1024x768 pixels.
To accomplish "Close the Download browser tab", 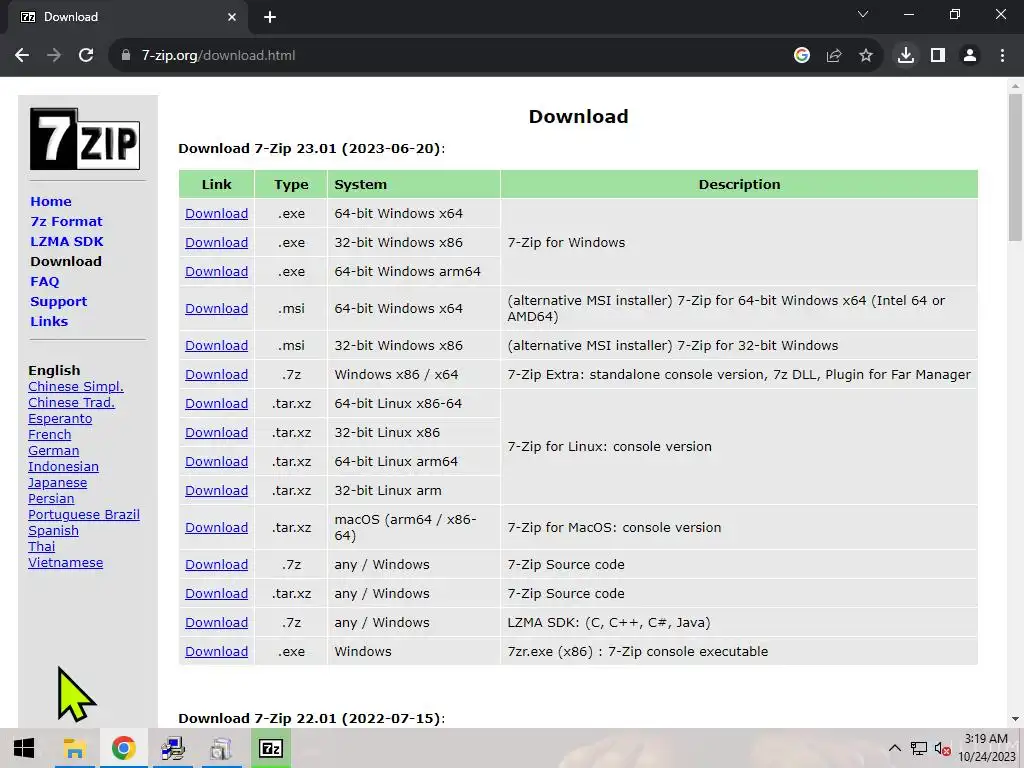I will 232,17.
